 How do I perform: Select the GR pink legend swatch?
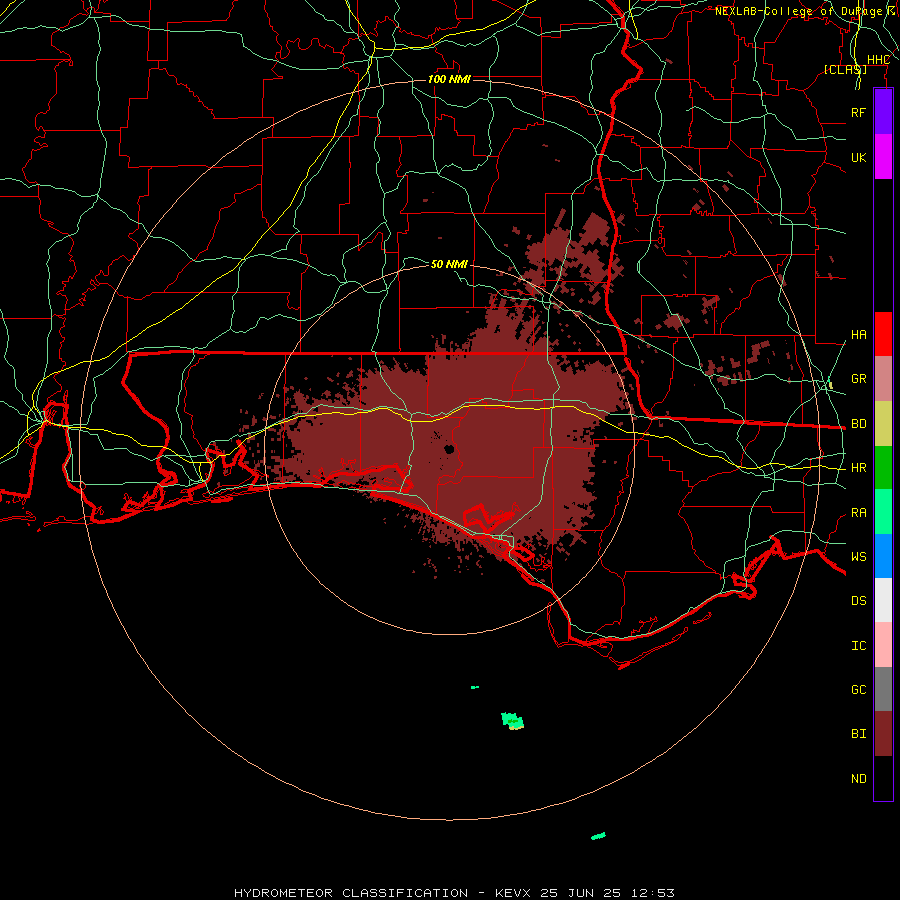[x=883, y=379]
